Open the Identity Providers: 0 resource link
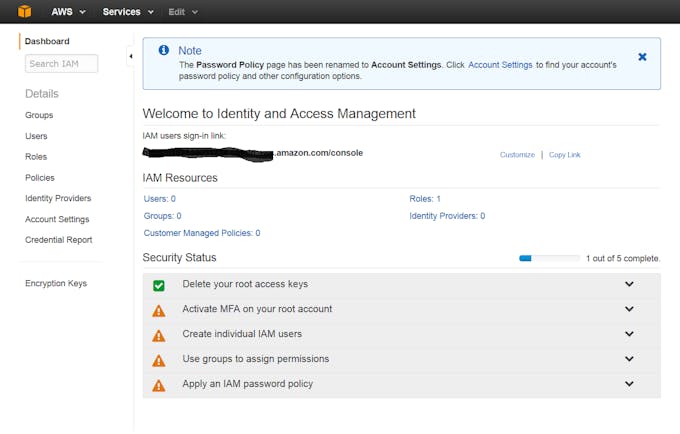Viewport: 680px width, 434px height. 447,215
